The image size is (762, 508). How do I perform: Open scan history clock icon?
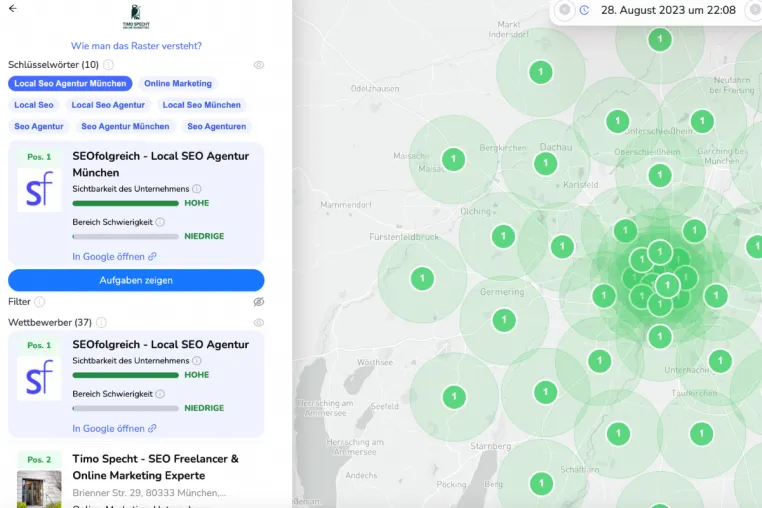coord(585,10)
